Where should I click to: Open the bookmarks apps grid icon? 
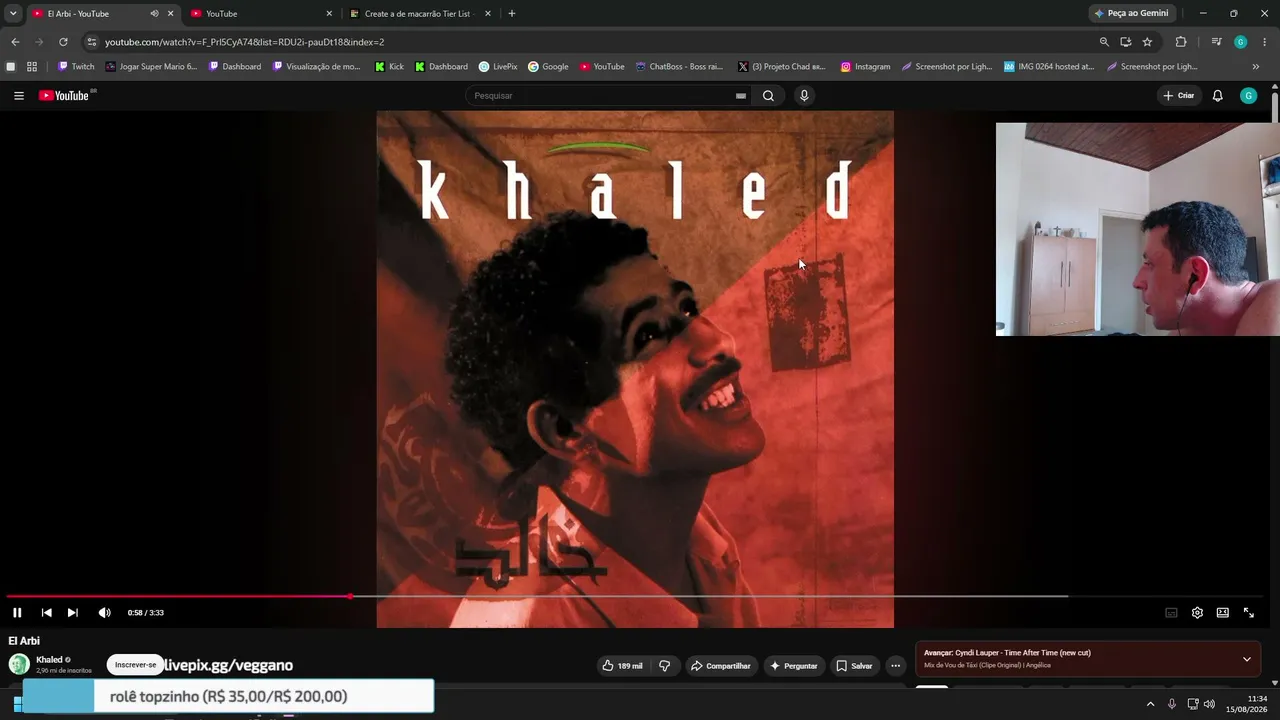(32, 67)
